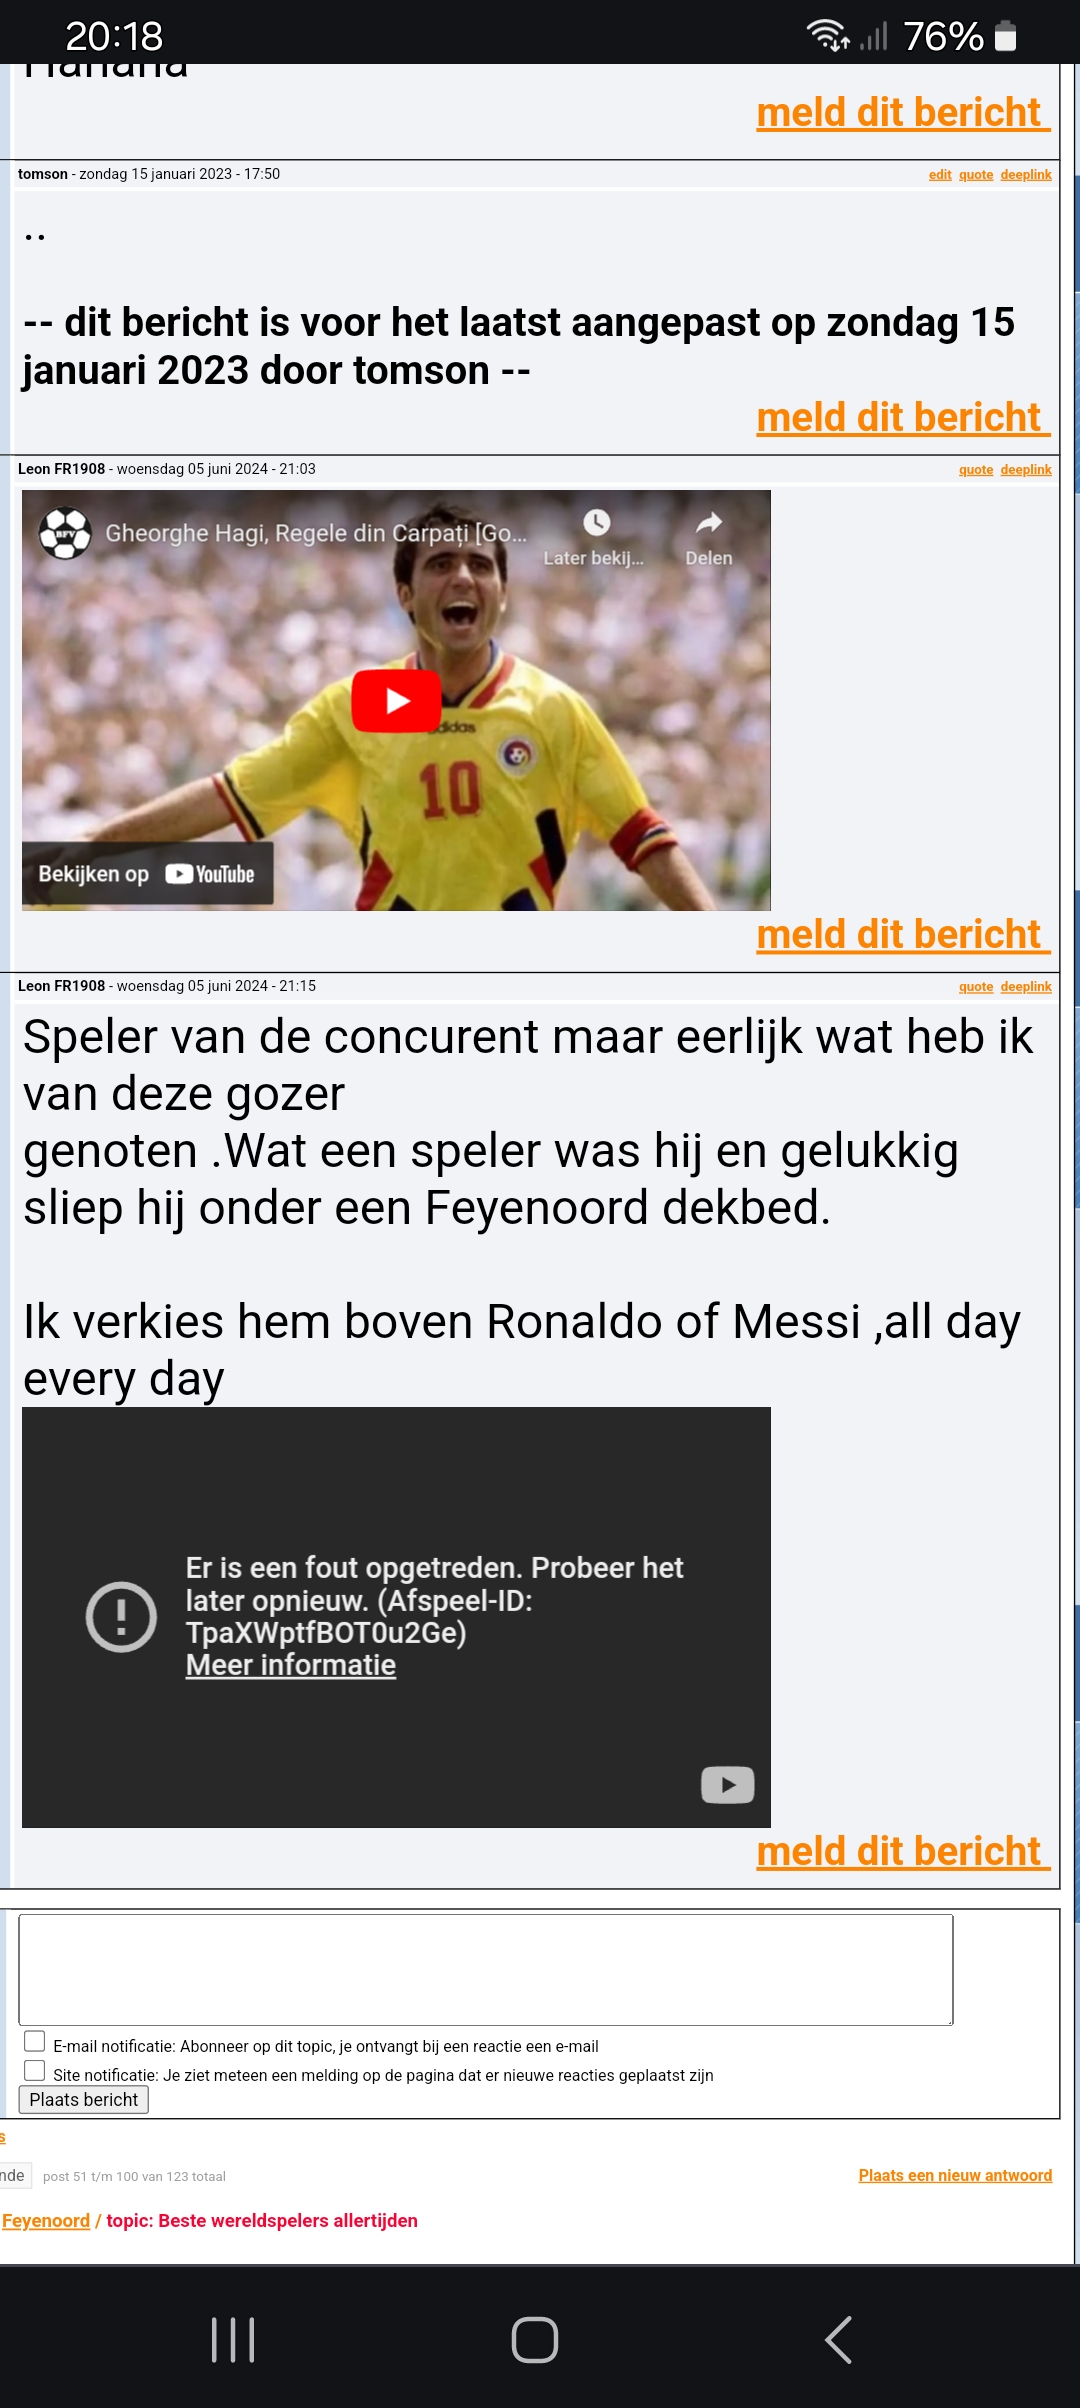Tap the Android home button icon
This screenshot has width=1080, height=2408.
pyautogui.click(x=535, y=2340)
